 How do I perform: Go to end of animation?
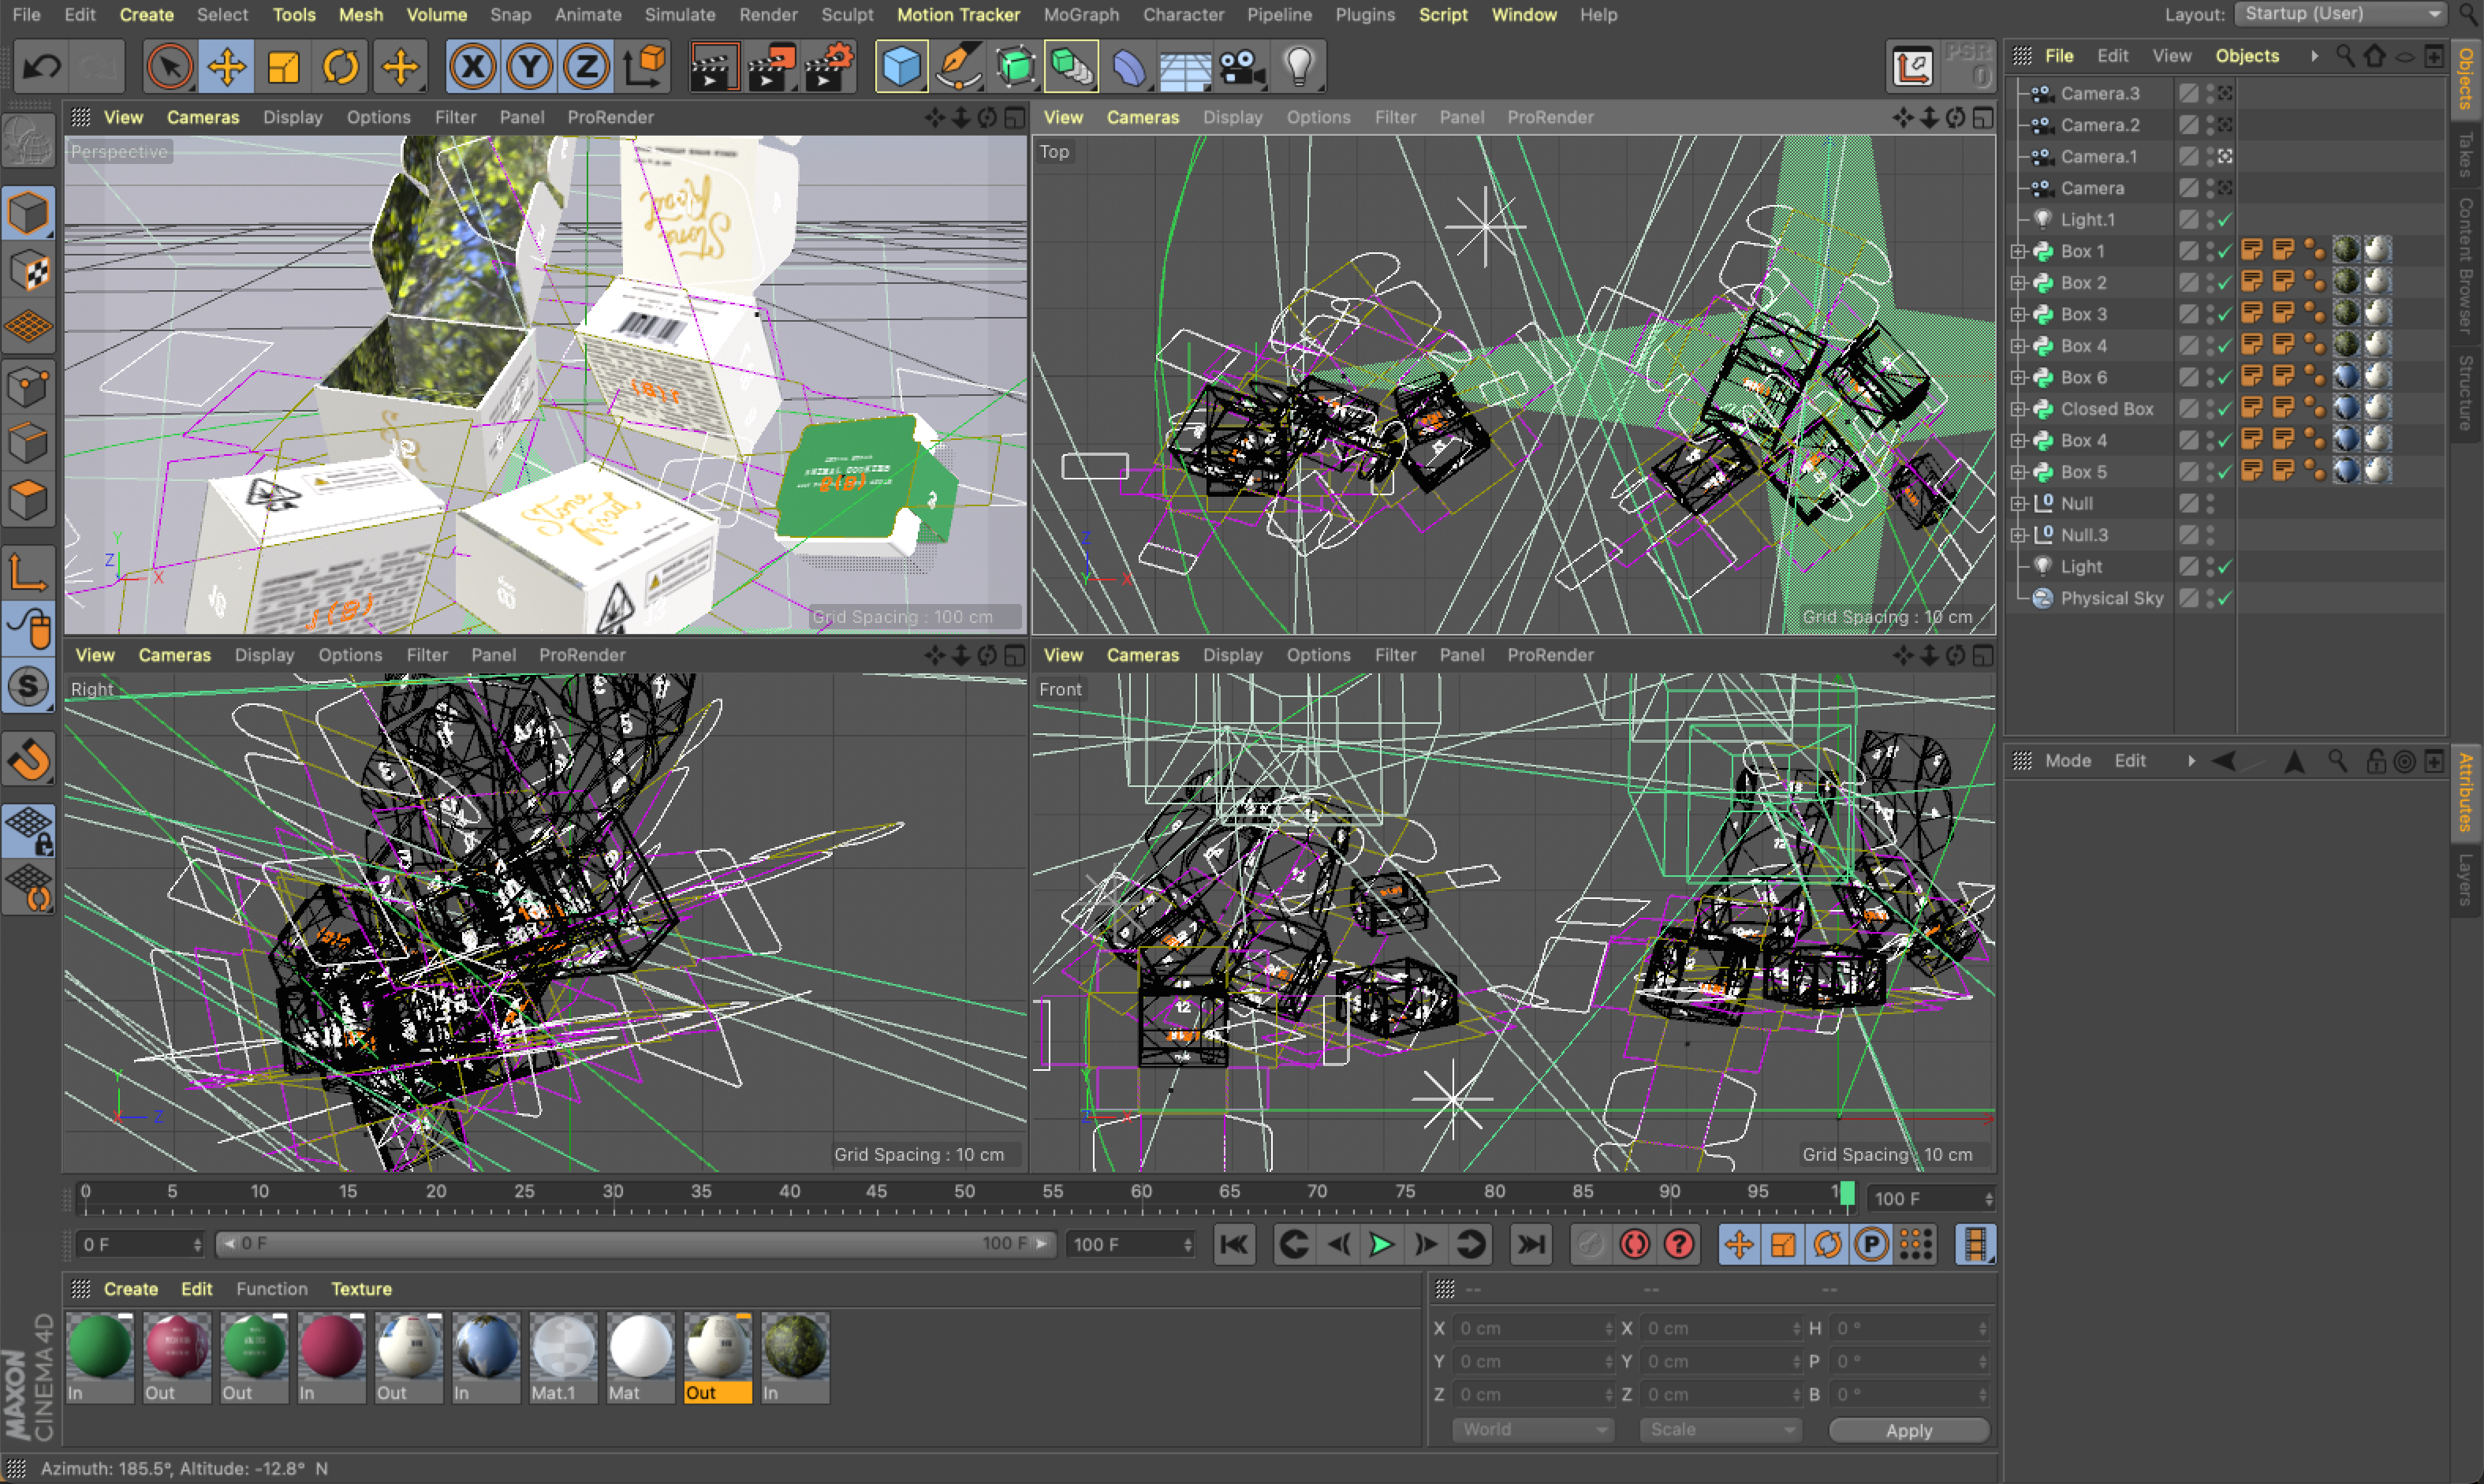pyautogui.click(x=1530, y=1244)
